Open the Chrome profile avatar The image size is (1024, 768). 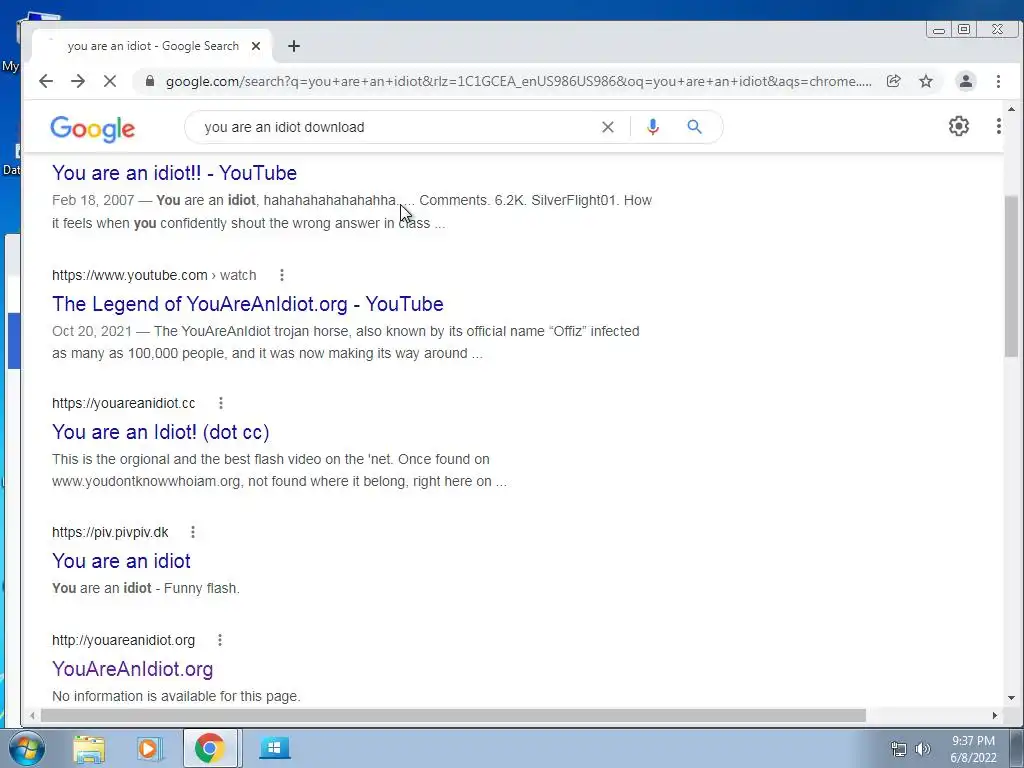coord(965,81)
